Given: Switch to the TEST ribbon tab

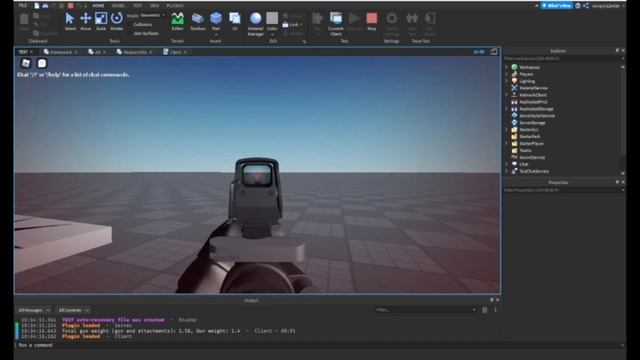Looking at the screenshot, I should [x=138, y=6].
